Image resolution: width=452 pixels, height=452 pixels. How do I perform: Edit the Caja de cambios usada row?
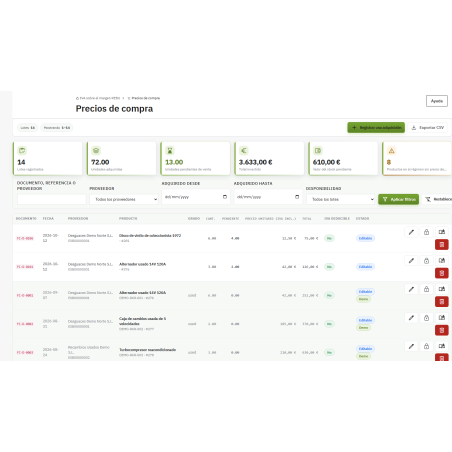tap(411, 318)
